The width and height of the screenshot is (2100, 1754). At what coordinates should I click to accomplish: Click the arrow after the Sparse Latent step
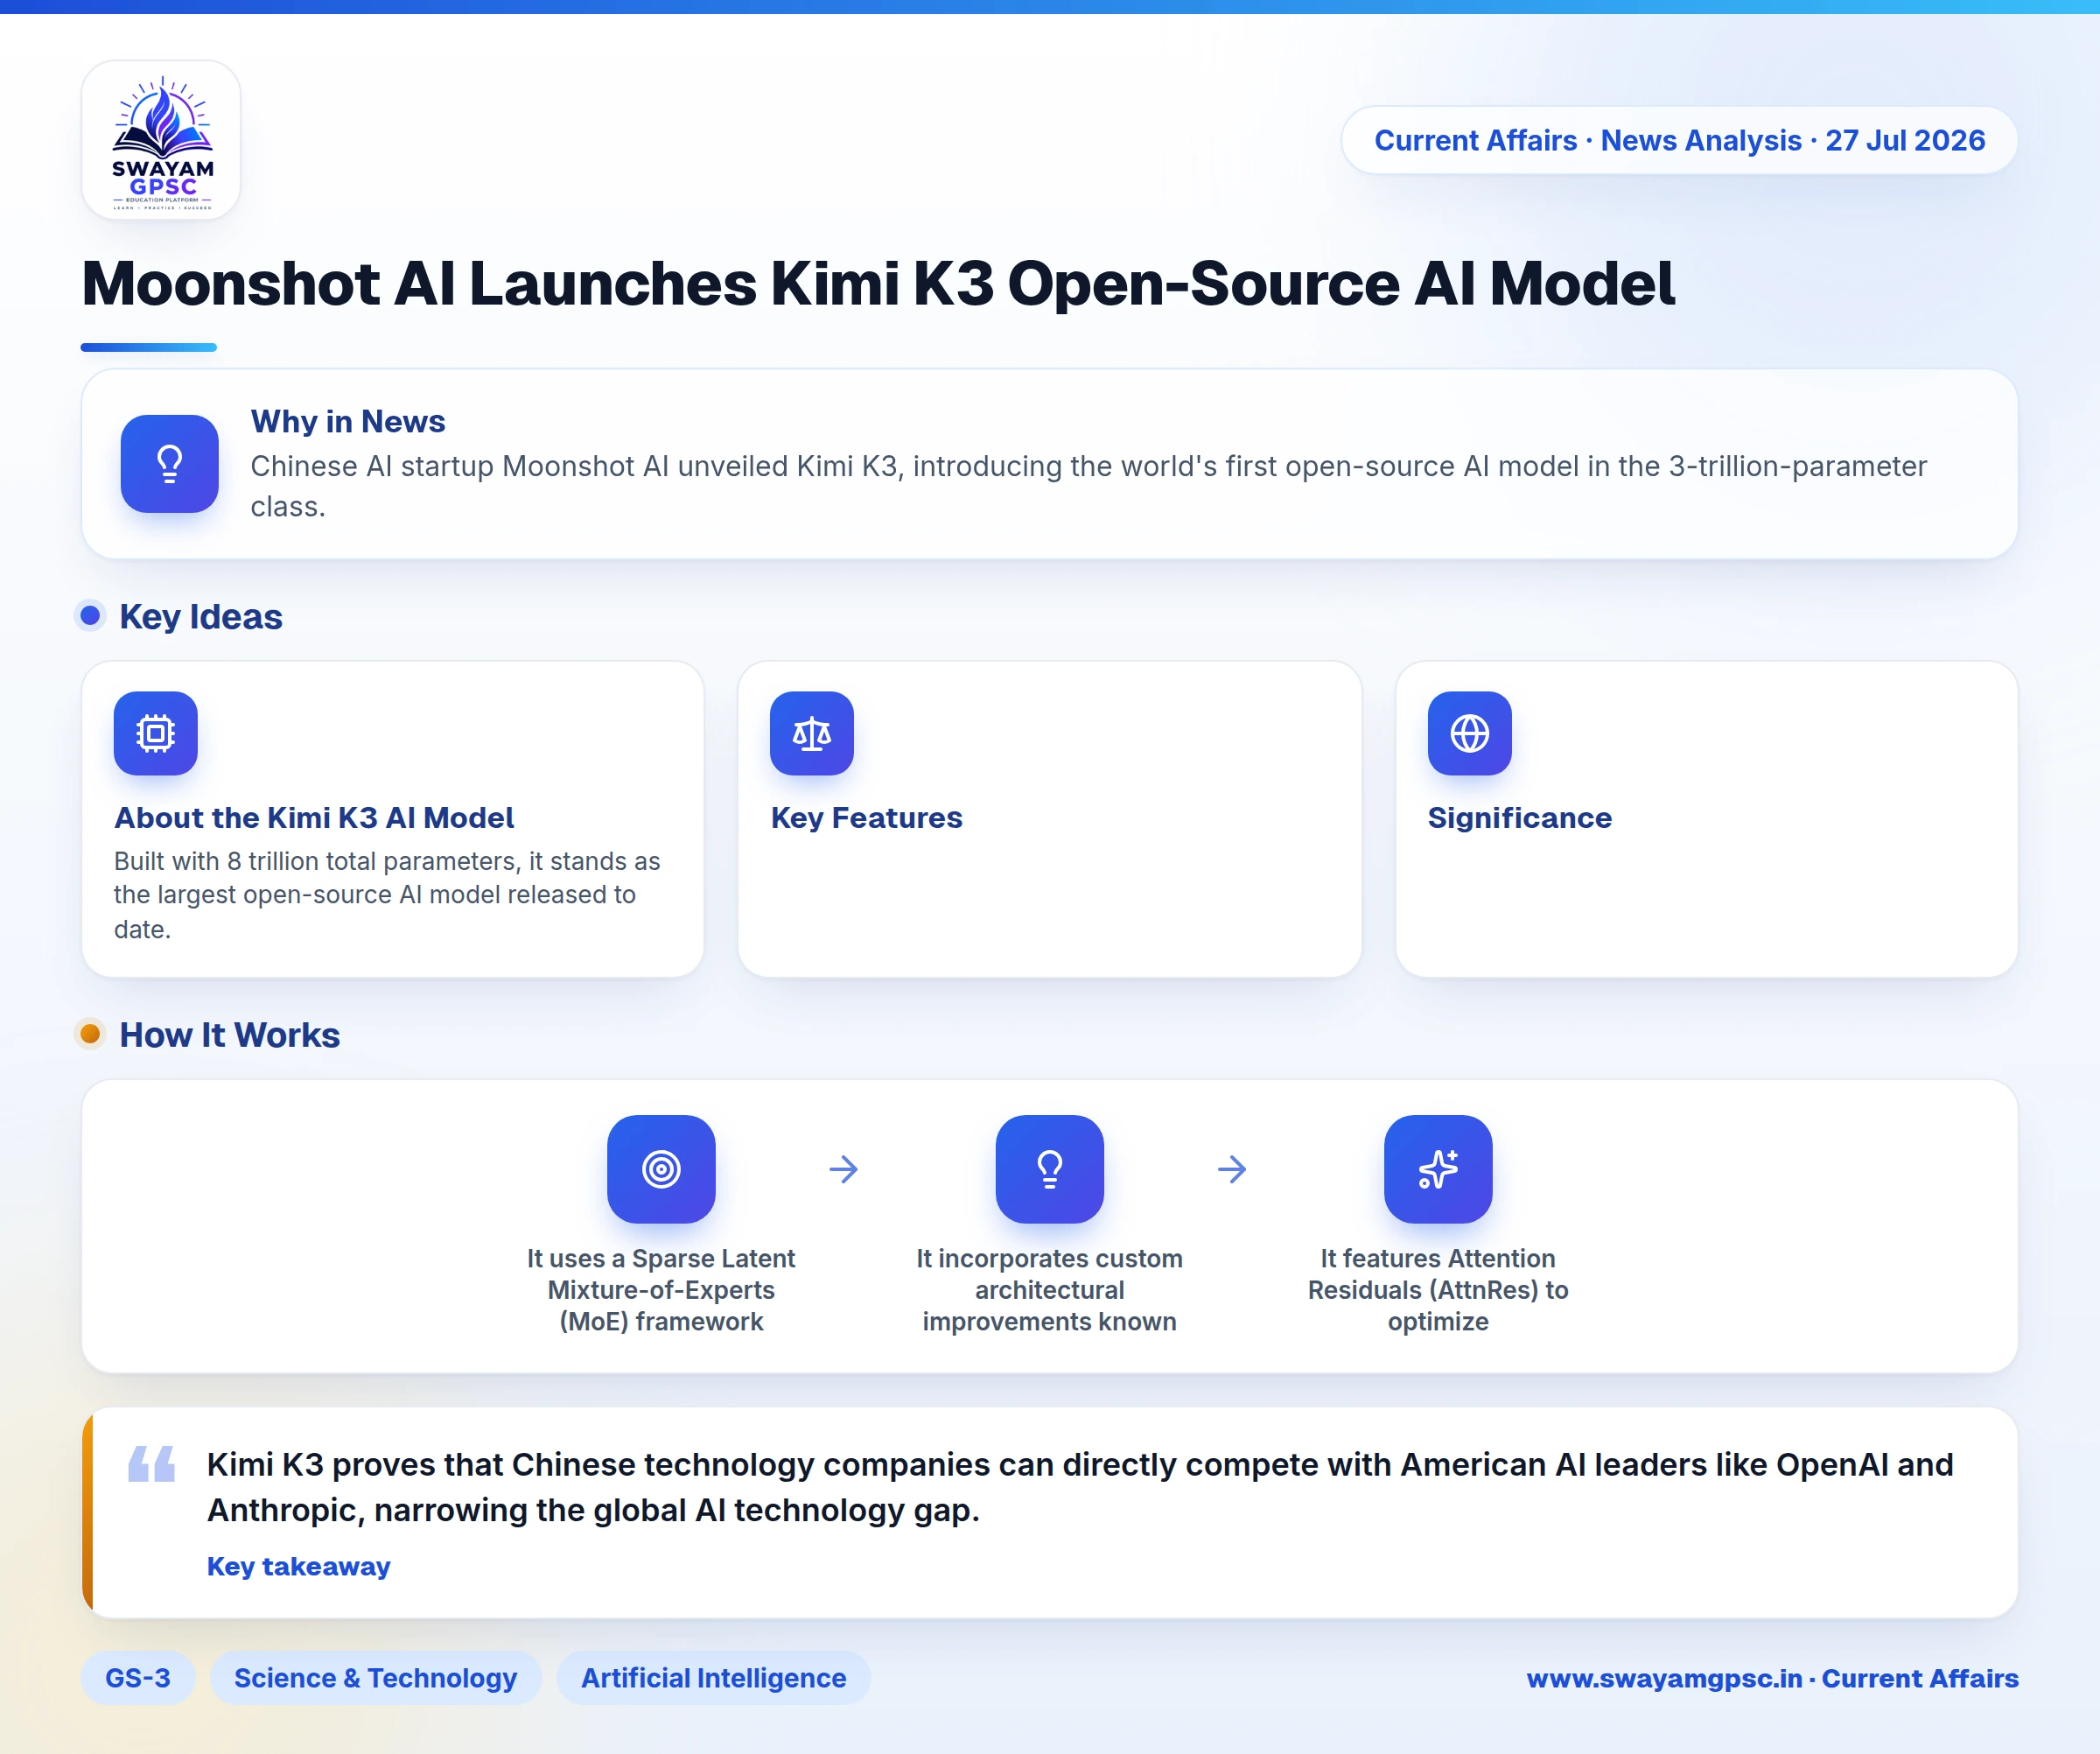click(844, 1169)
